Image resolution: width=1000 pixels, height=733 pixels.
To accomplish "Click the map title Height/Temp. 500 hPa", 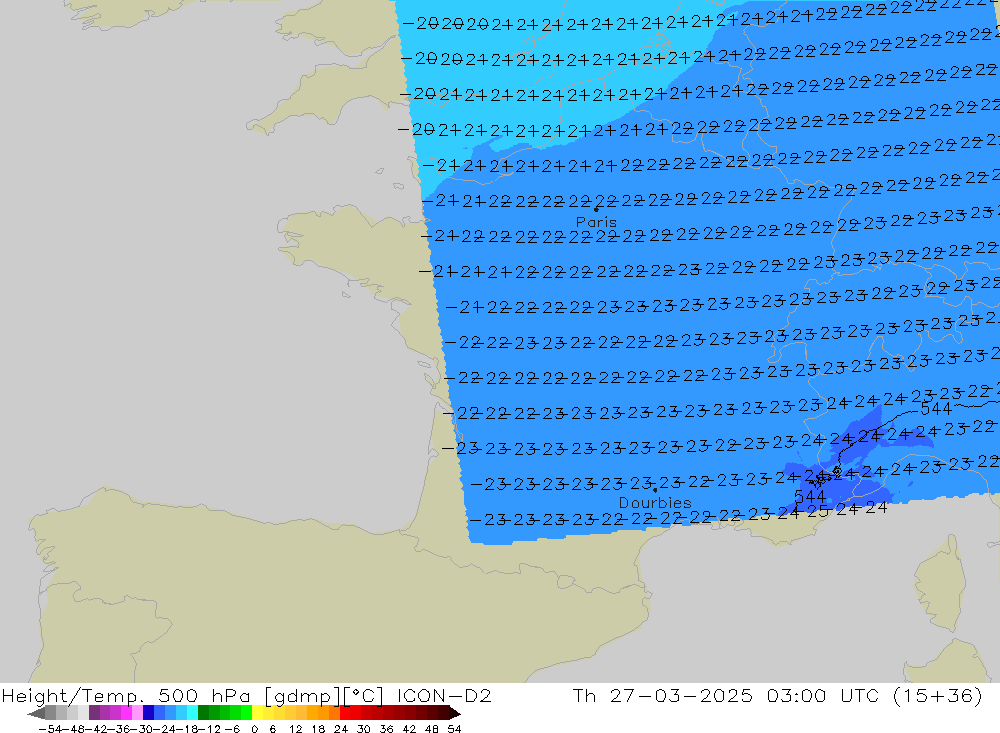I will [x=126, y=695].
